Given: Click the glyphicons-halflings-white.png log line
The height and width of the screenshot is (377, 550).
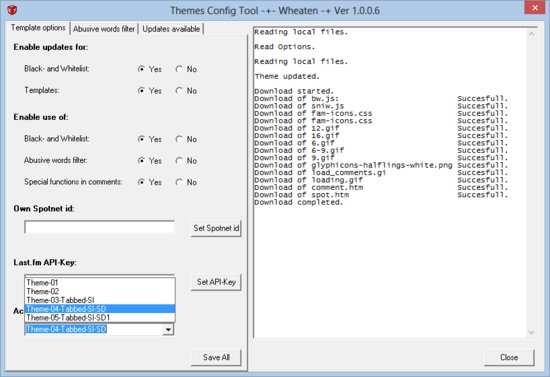Looking at the screenshot, I should (x=381, y=165).
